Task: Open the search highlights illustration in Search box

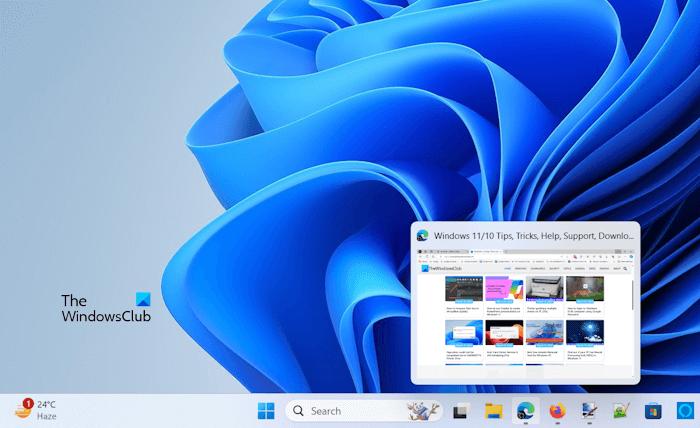Action: [x=423, y=410]
